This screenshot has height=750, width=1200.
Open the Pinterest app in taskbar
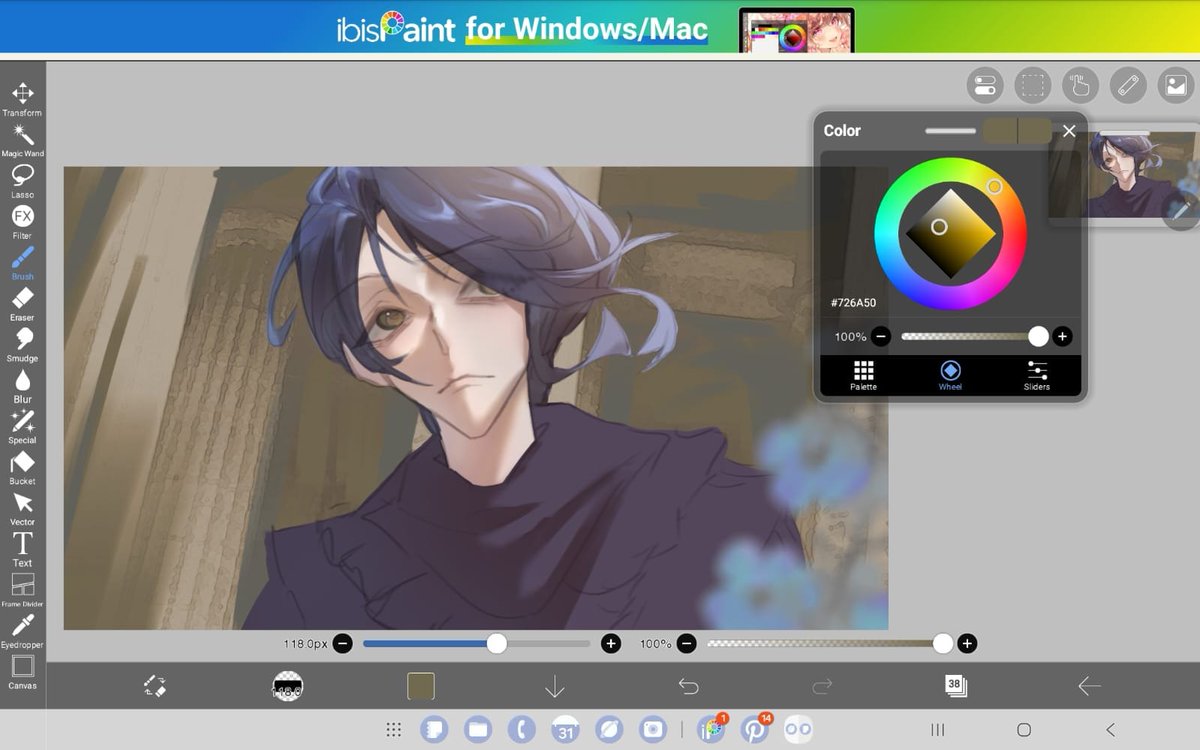(754, 730)
